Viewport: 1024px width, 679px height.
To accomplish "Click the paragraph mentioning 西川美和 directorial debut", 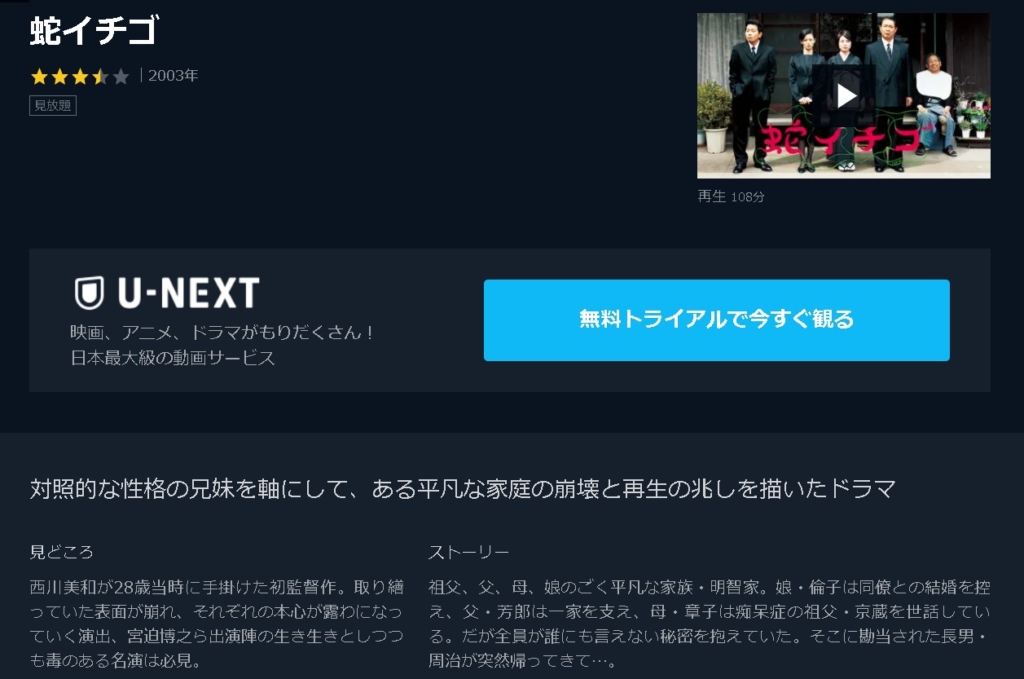I will pyautogui.click(x=217, y=624).
